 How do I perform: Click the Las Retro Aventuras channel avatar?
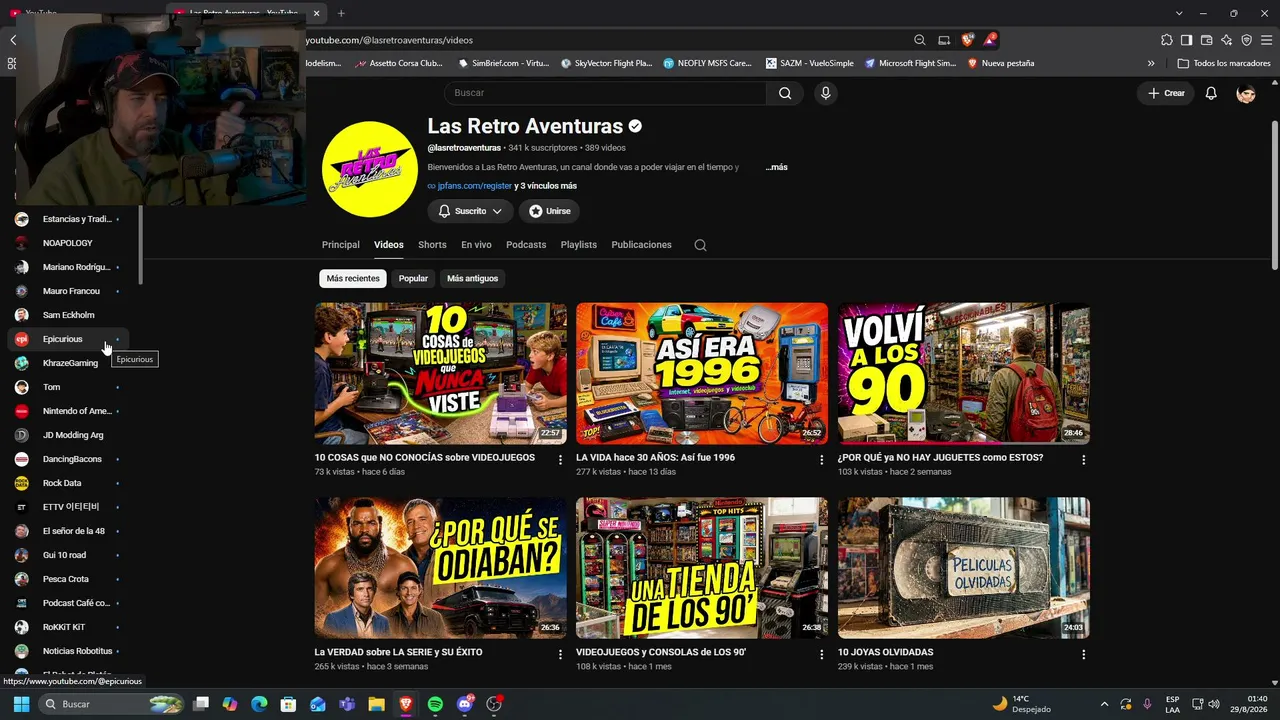pos(370,169)
